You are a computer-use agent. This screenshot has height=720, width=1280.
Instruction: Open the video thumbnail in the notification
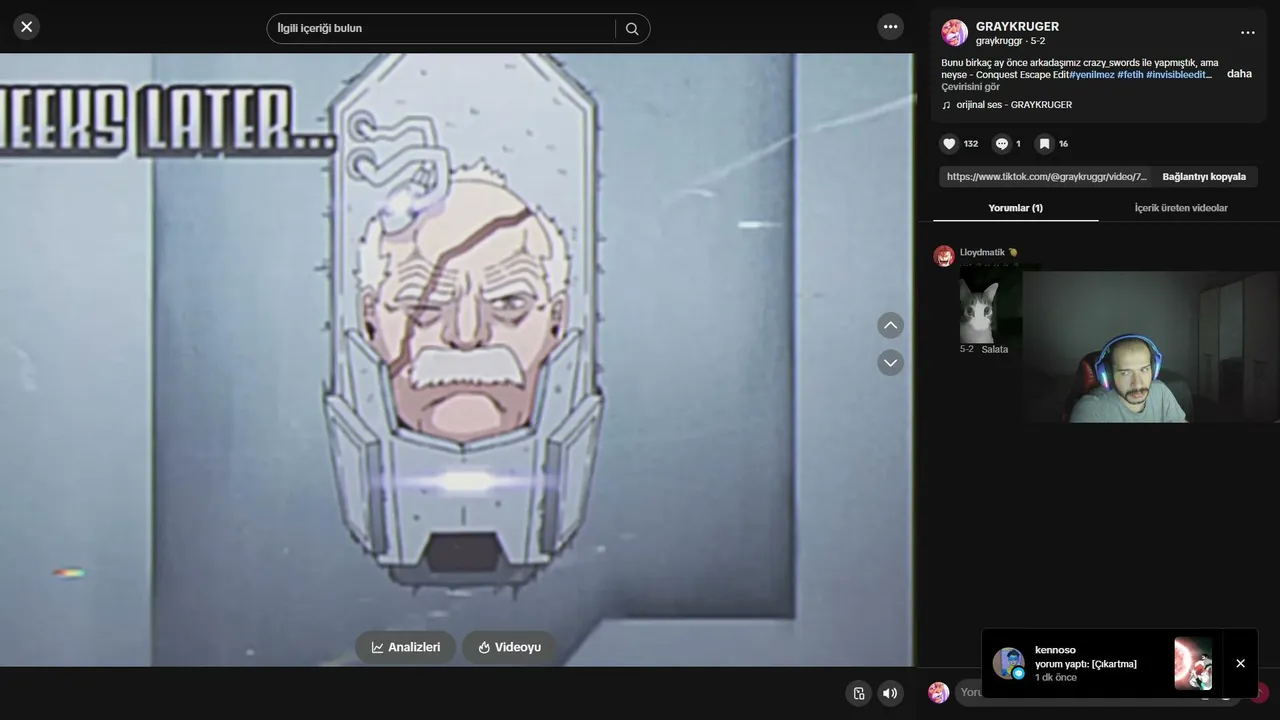click(x=1193, y=663)
